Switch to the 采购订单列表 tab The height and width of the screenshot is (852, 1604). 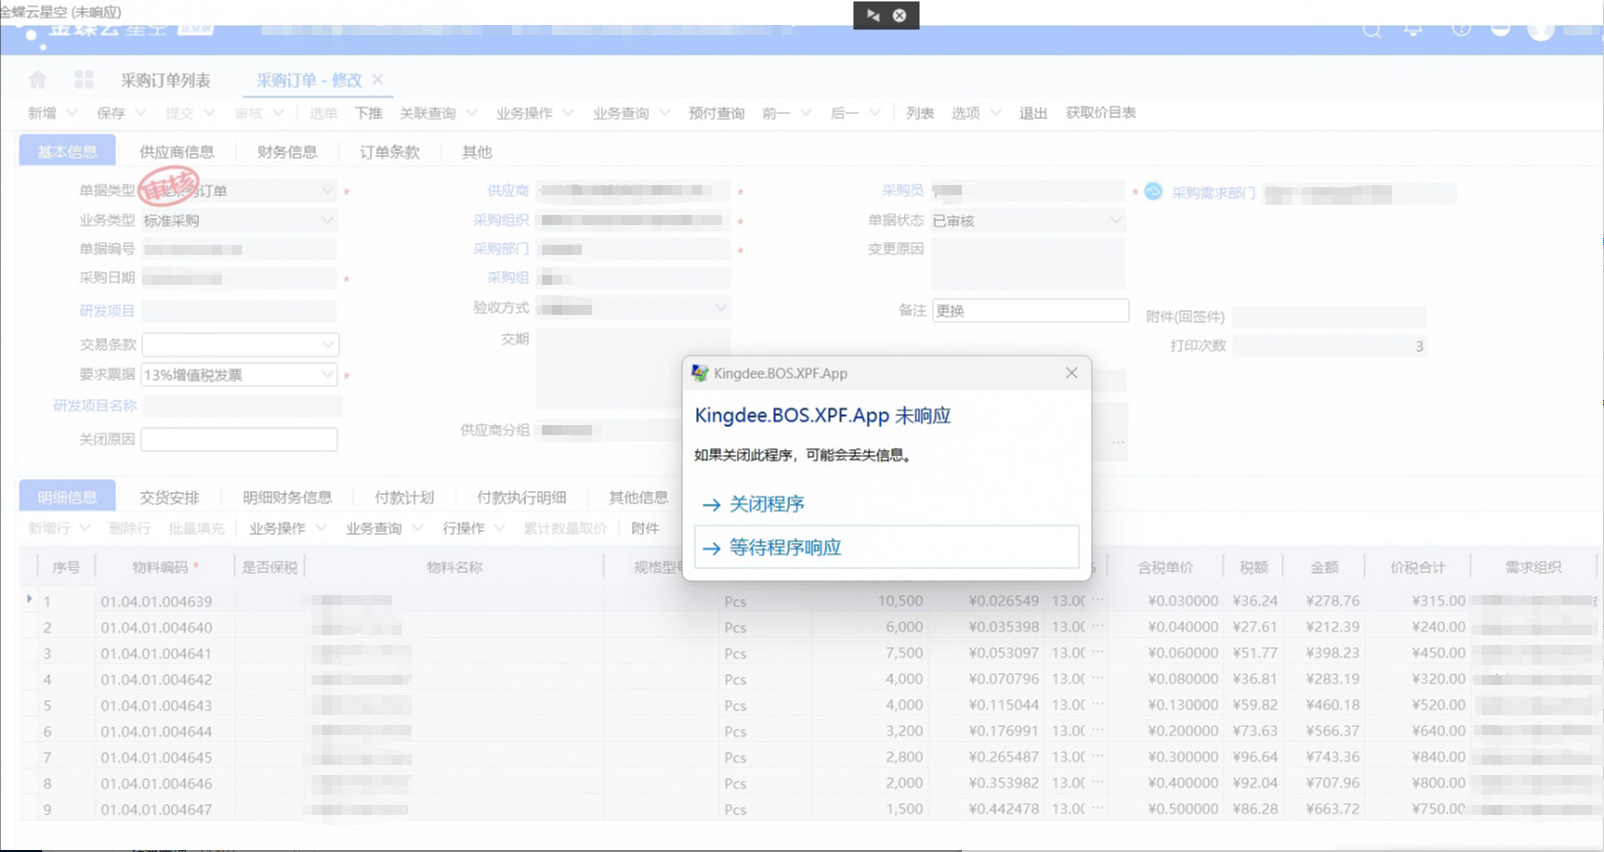point(166,80)
